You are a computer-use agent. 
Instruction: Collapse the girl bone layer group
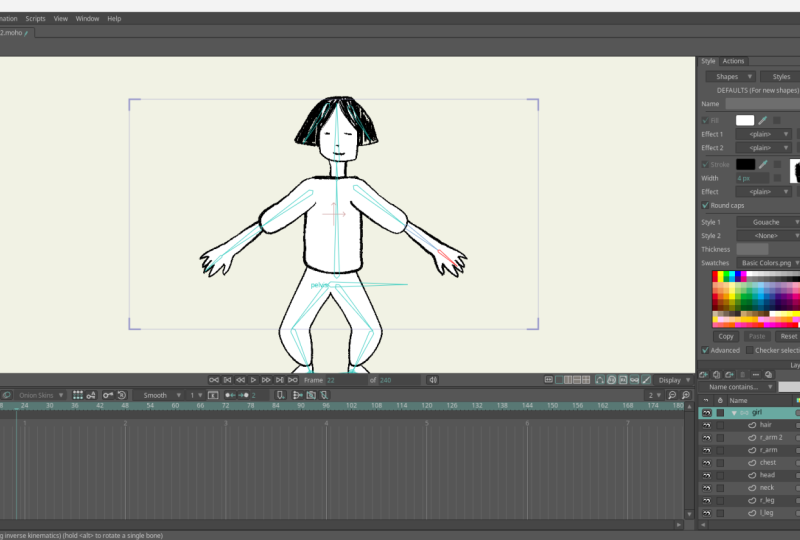pyautogui.click(x=734, y=412)
